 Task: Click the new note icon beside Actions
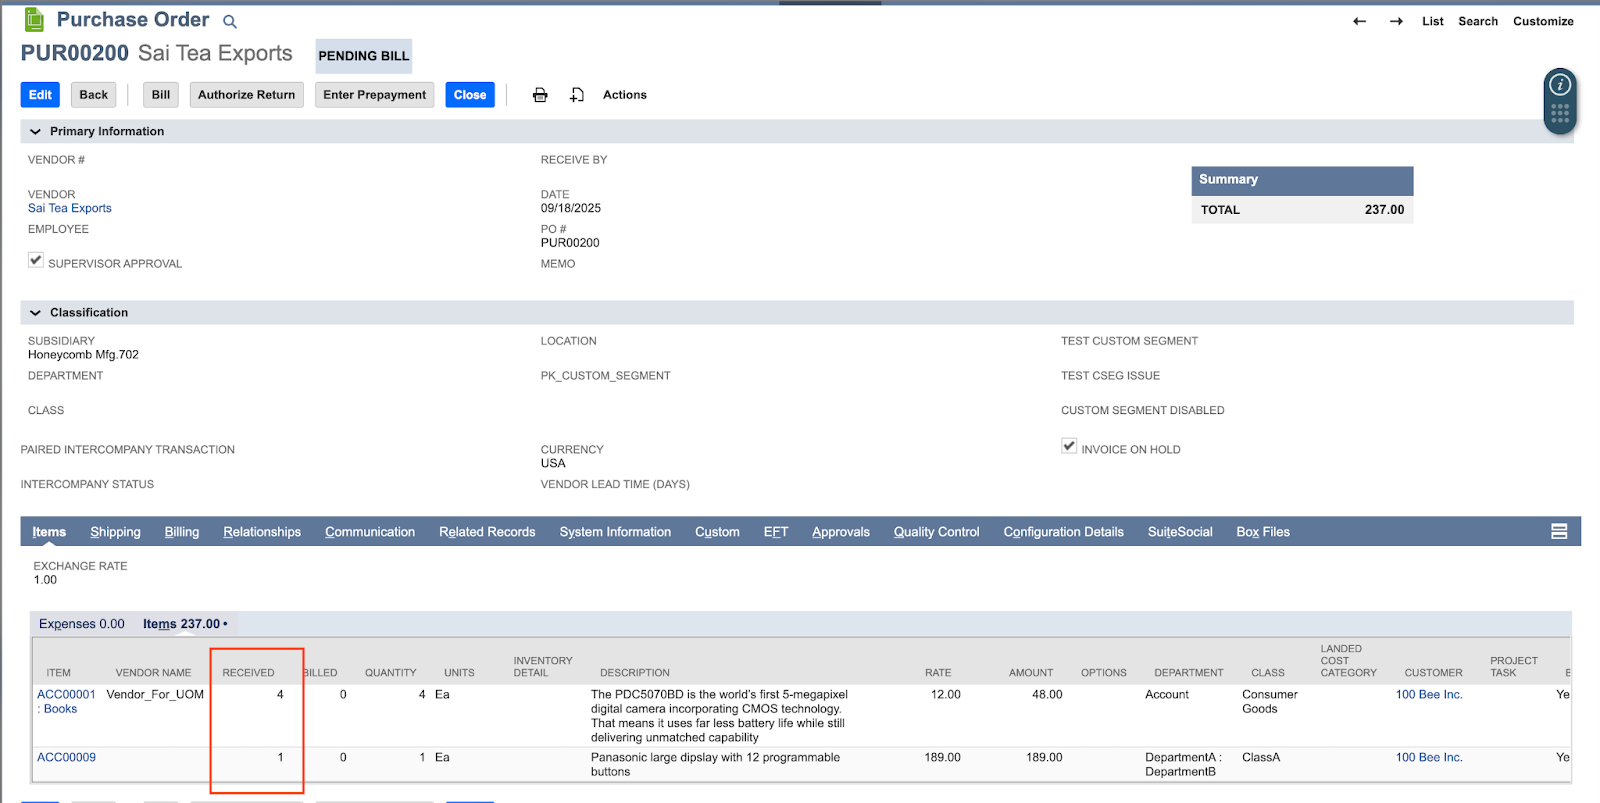[x=577, y=95]
